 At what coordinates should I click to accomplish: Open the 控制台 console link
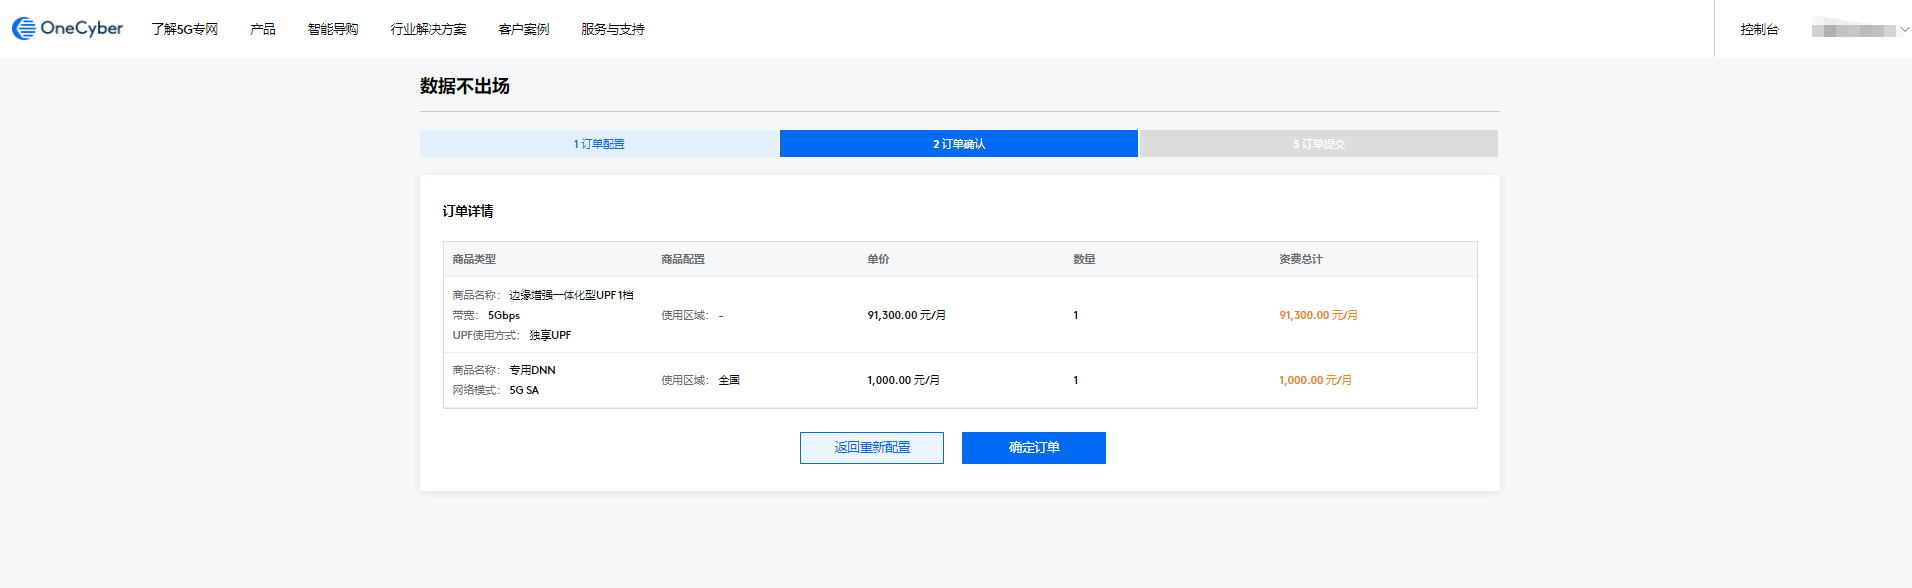[x=1759, y=29]
